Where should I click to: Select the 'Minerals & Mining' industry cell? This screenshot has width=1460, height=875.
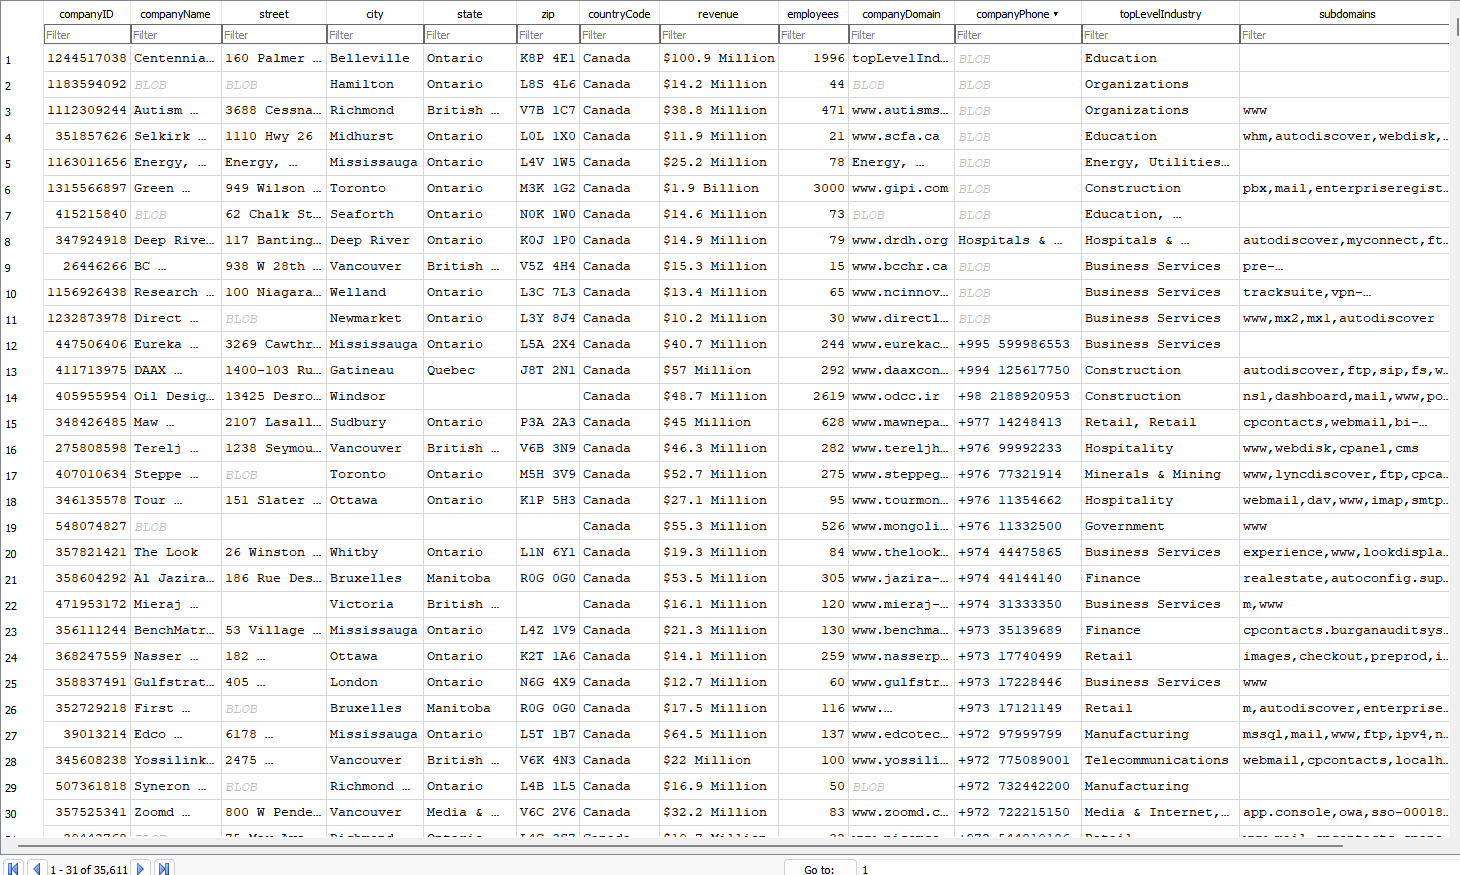(1160, 475)
